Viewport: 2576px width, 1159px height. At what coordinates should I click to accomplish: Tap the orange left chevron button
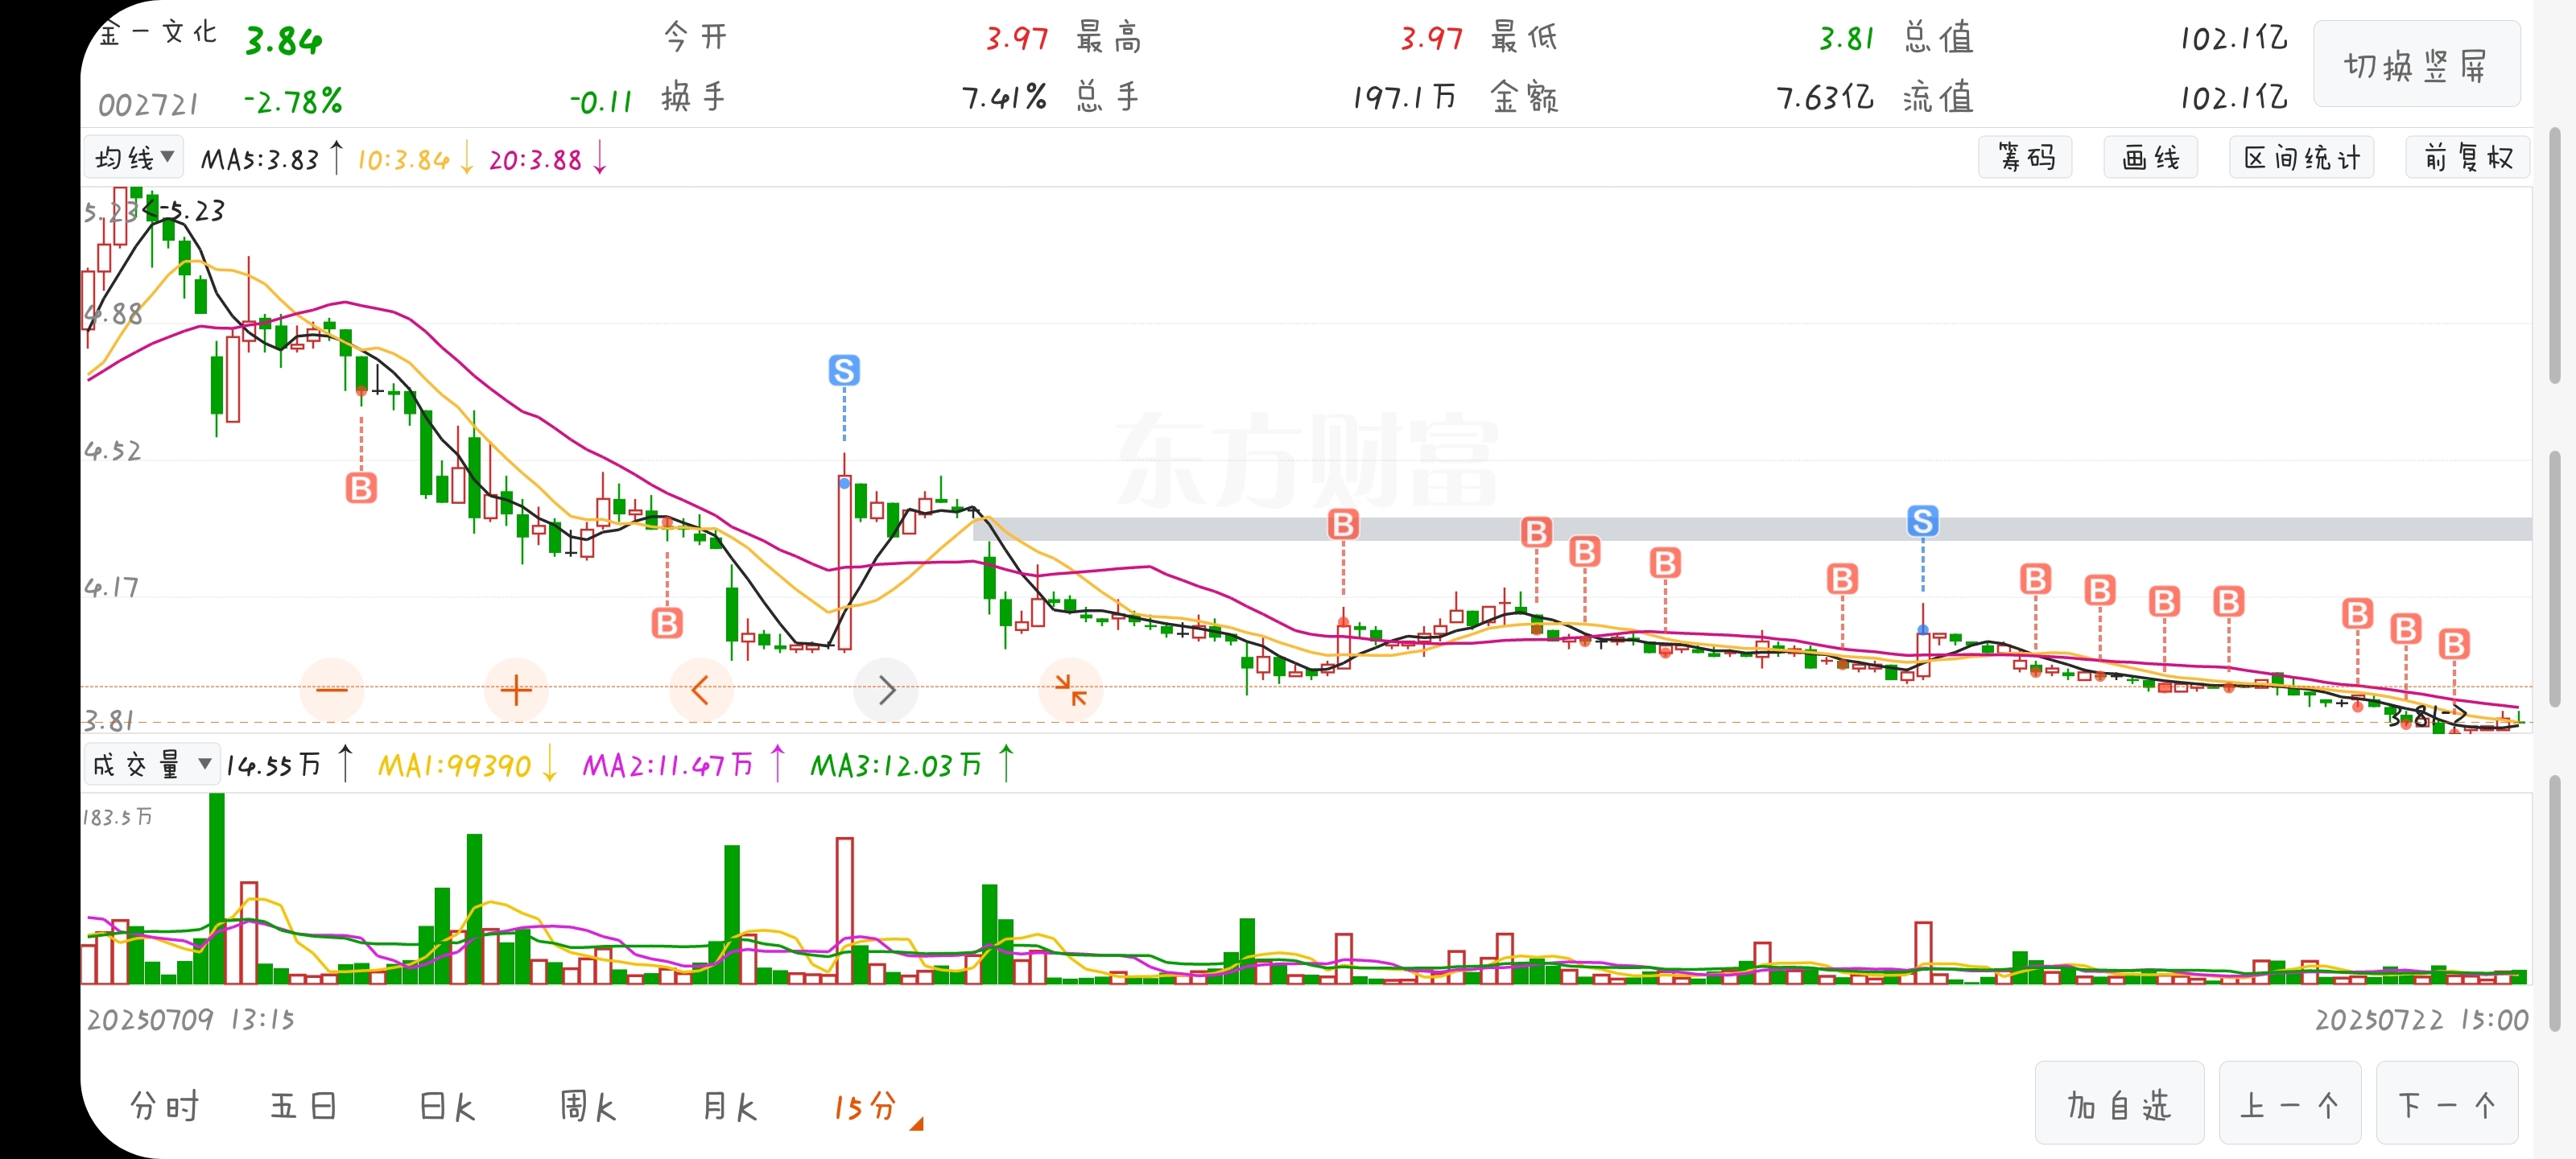point(701,690)
